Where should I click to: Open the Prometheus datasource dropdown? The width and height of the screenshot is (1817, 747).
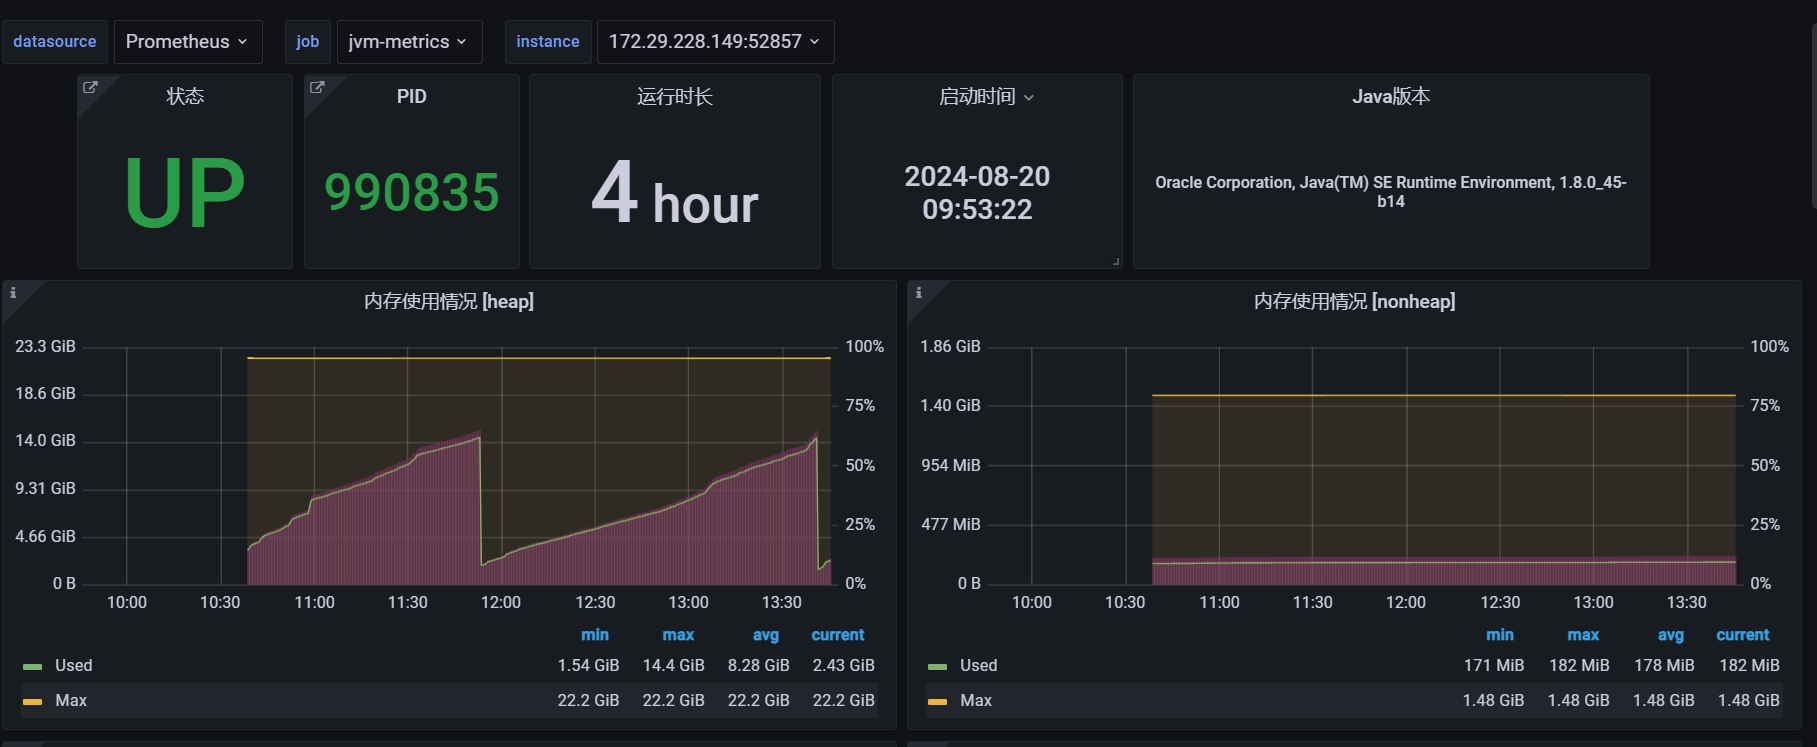188,42
